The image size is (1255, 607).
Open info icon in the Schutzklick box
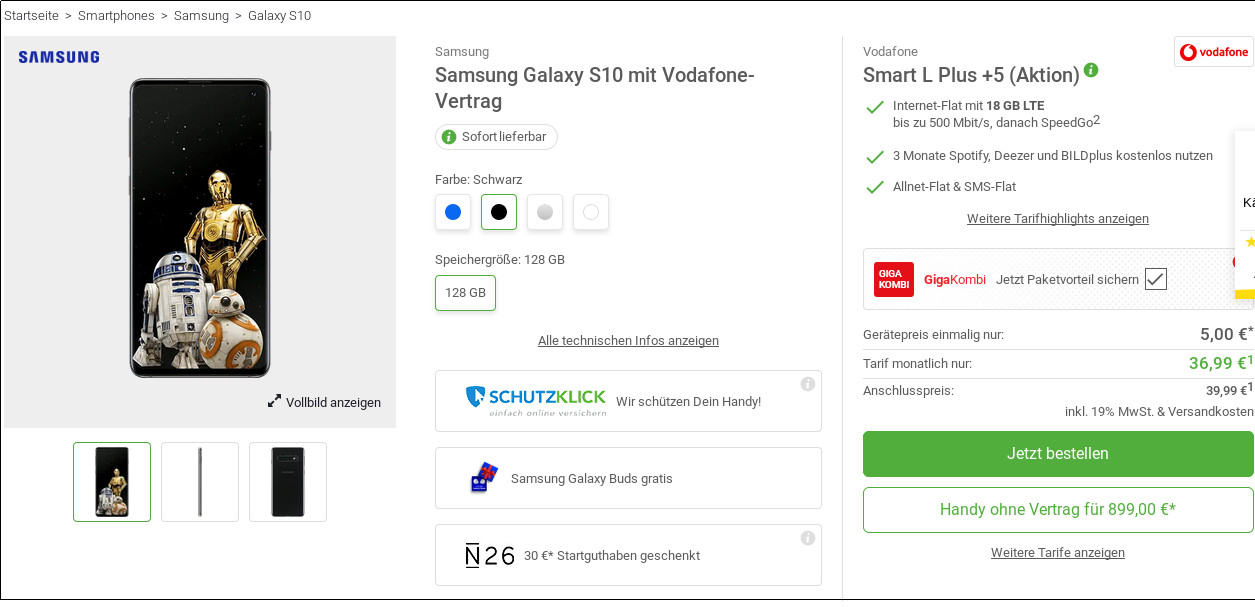(x=808, y=384)
